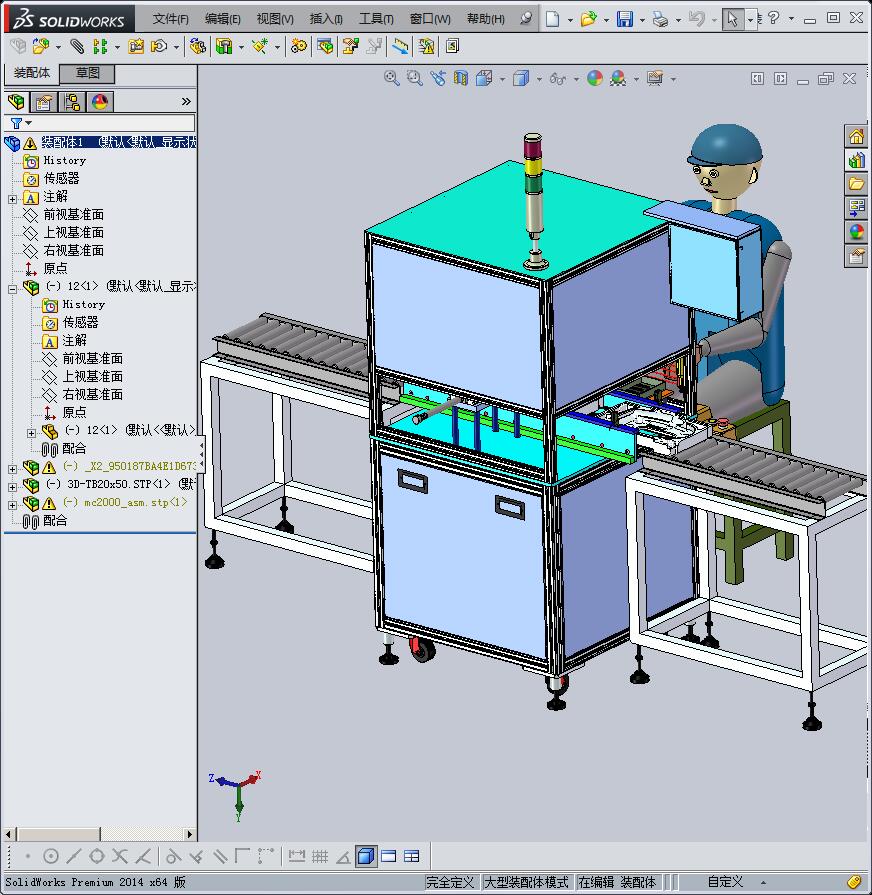The image size is (872, 895).
Task: Toggle the circle center point snap icon
Action: [51, 856]
